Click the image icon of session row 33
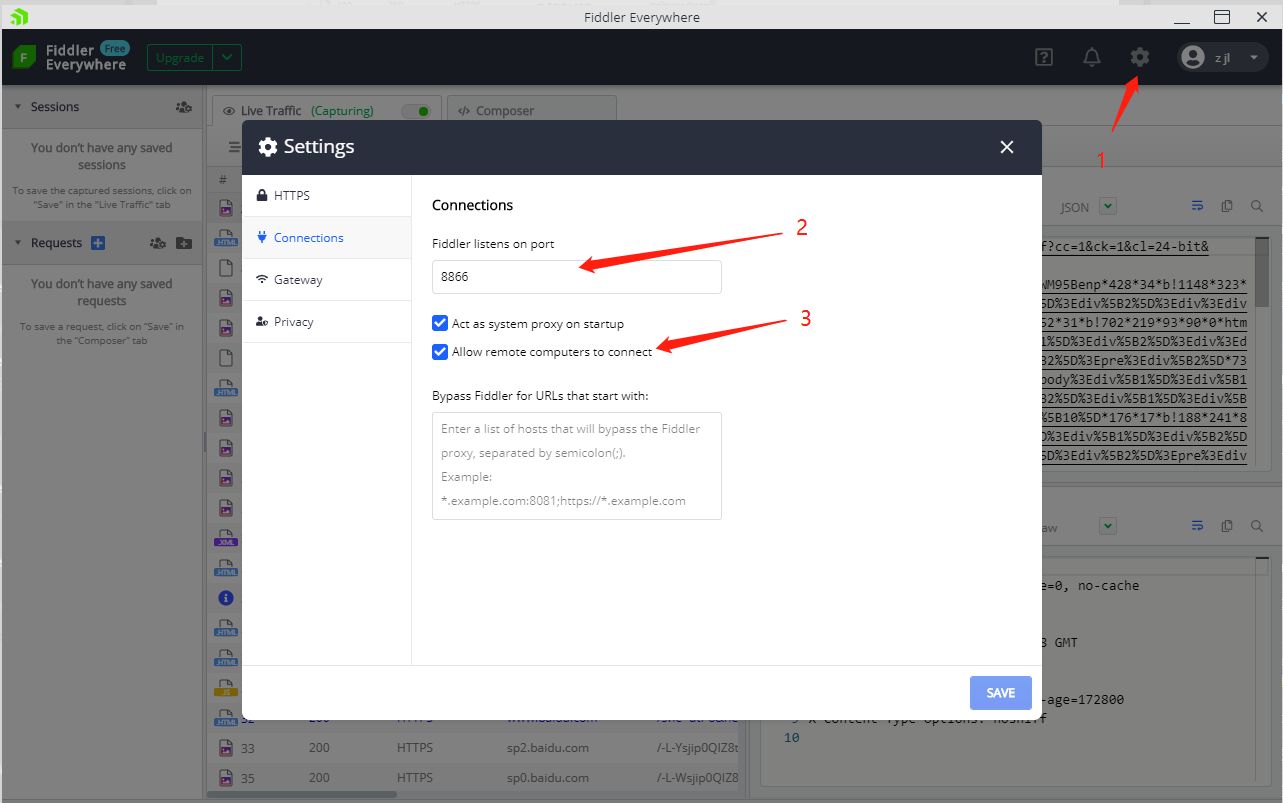Viewport: 1283px width, 803px height. point(226,748)
